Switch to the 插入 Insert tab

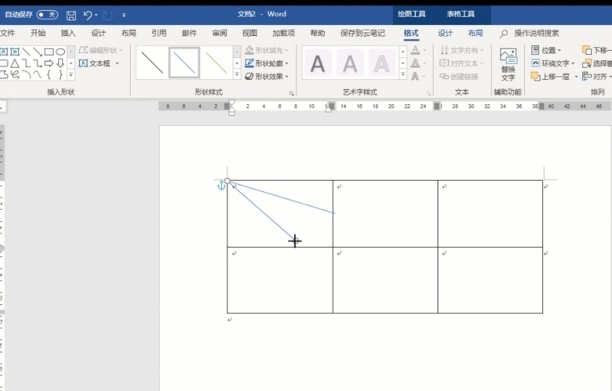point(68,33)
